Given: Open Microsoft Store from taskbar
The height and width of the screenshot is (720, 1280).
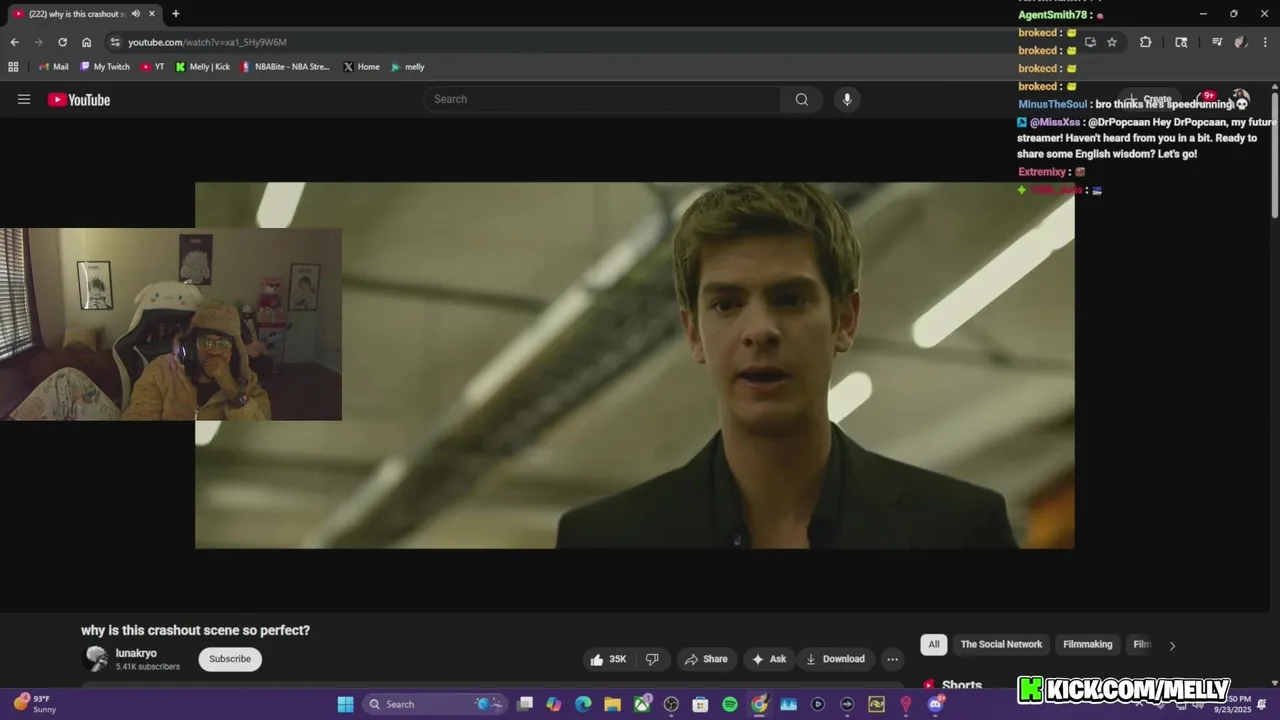Looking at the screenshot, I should point(700,704).
